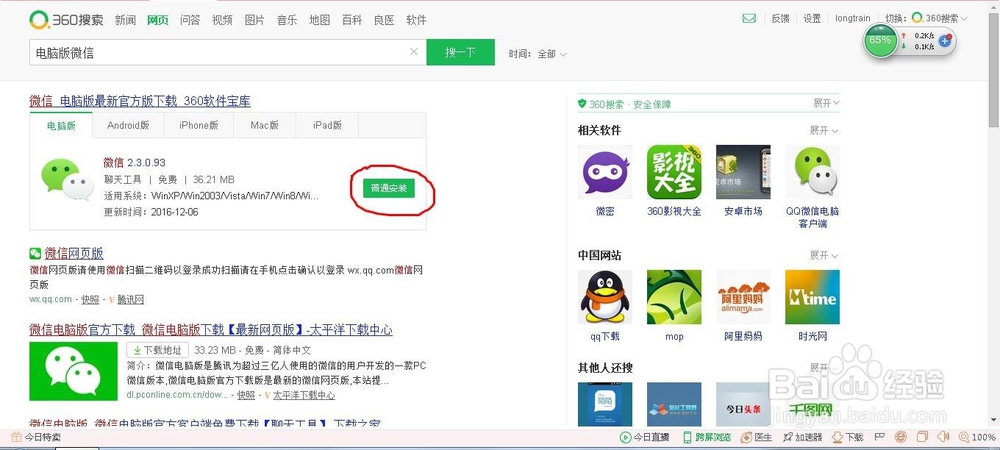
Task: Select the 电脑版 tab
Action: 61,125
